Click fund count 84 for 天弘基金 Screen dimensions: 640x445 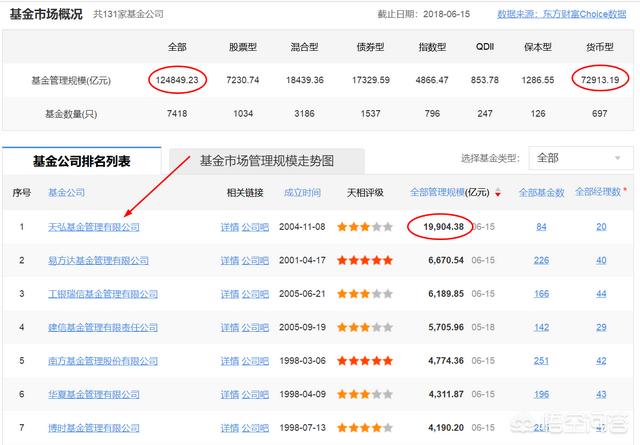tap(541, 227)
